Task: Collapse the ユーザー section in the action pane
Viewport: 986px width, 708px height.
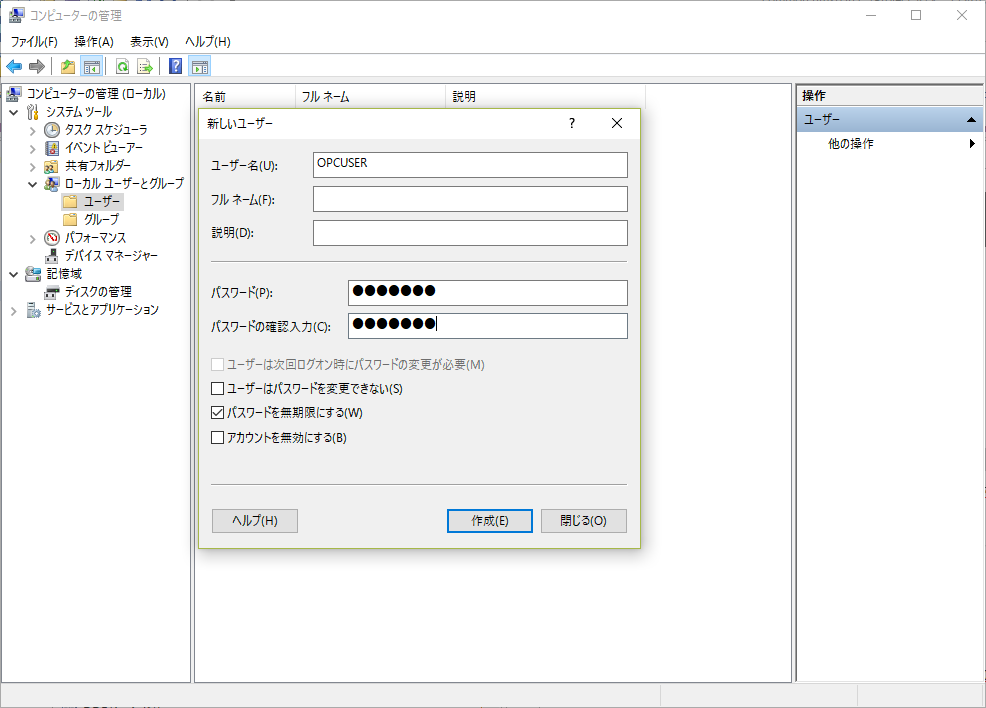Action: pyautogui.click(x=971, y=119)
